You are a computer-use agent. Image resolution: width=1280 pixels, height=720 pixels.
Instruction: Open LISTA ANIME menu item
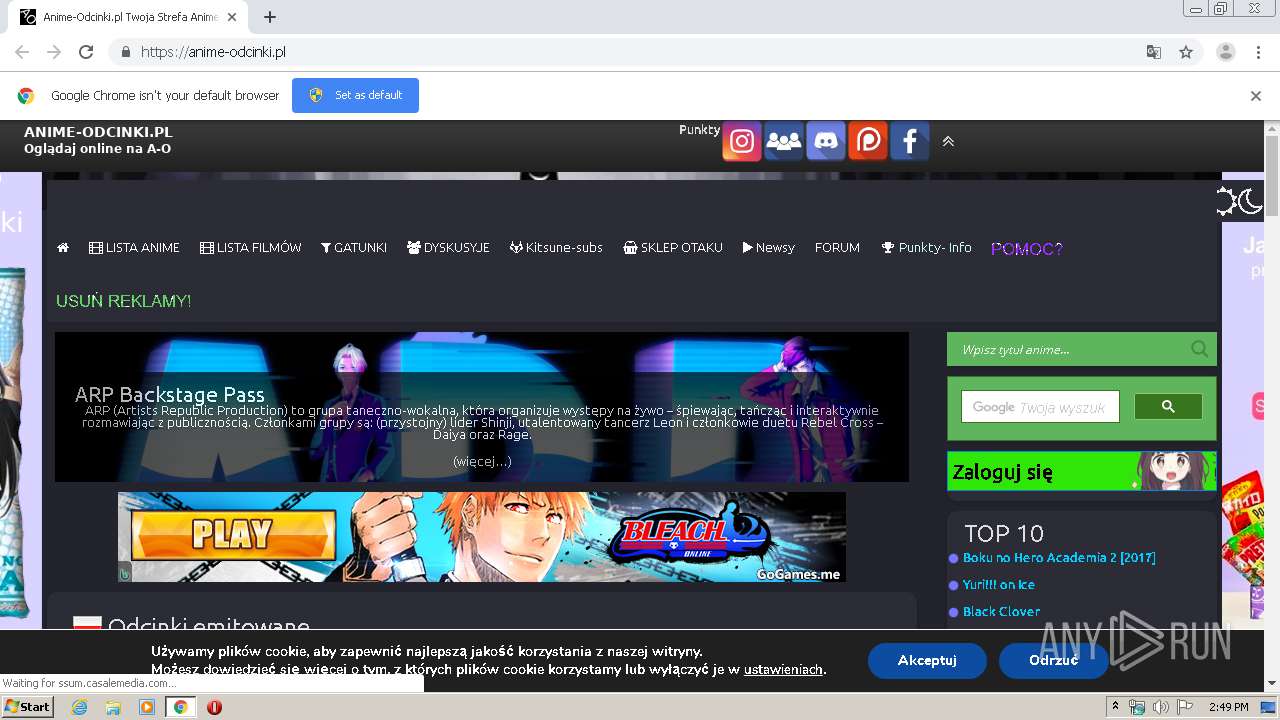tap(134, 247)
